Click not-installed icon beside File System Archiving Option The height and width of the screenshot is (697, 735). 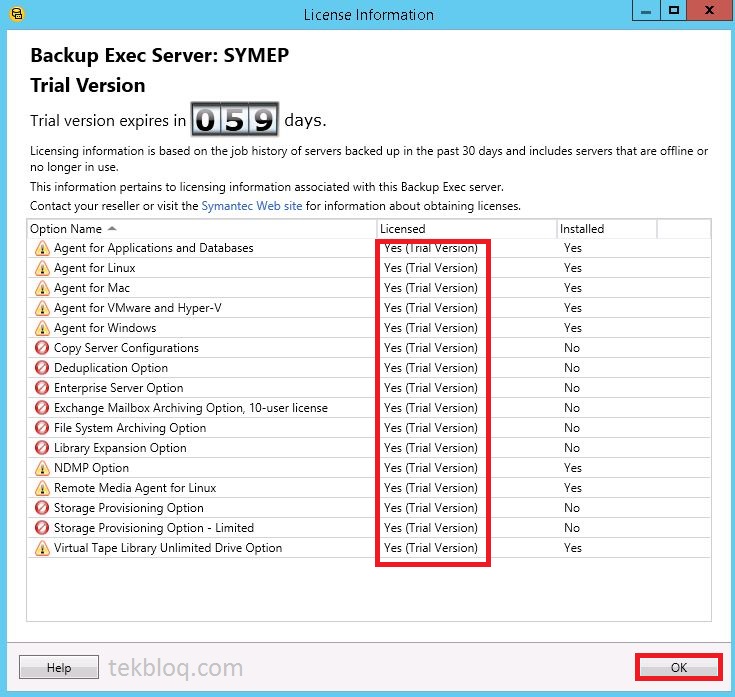[x=42, y=428]
